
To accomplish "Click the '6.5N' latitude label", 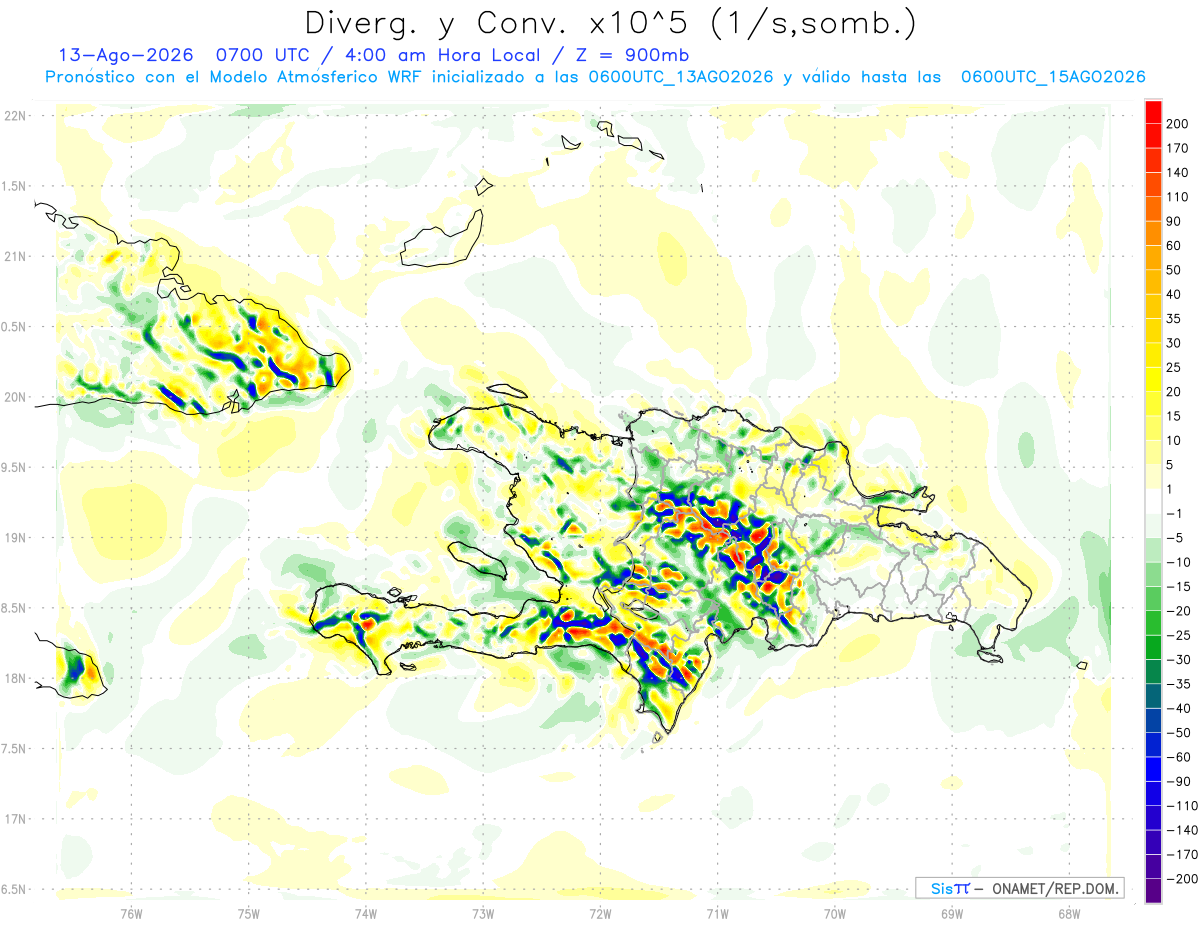I will pyautogui.click(x=14, y=889).
